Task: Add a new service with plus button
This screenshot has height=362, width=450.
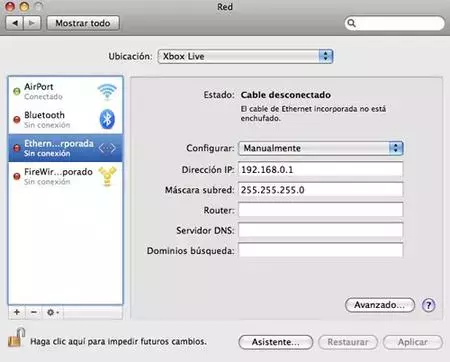Action: click(17, 312)
